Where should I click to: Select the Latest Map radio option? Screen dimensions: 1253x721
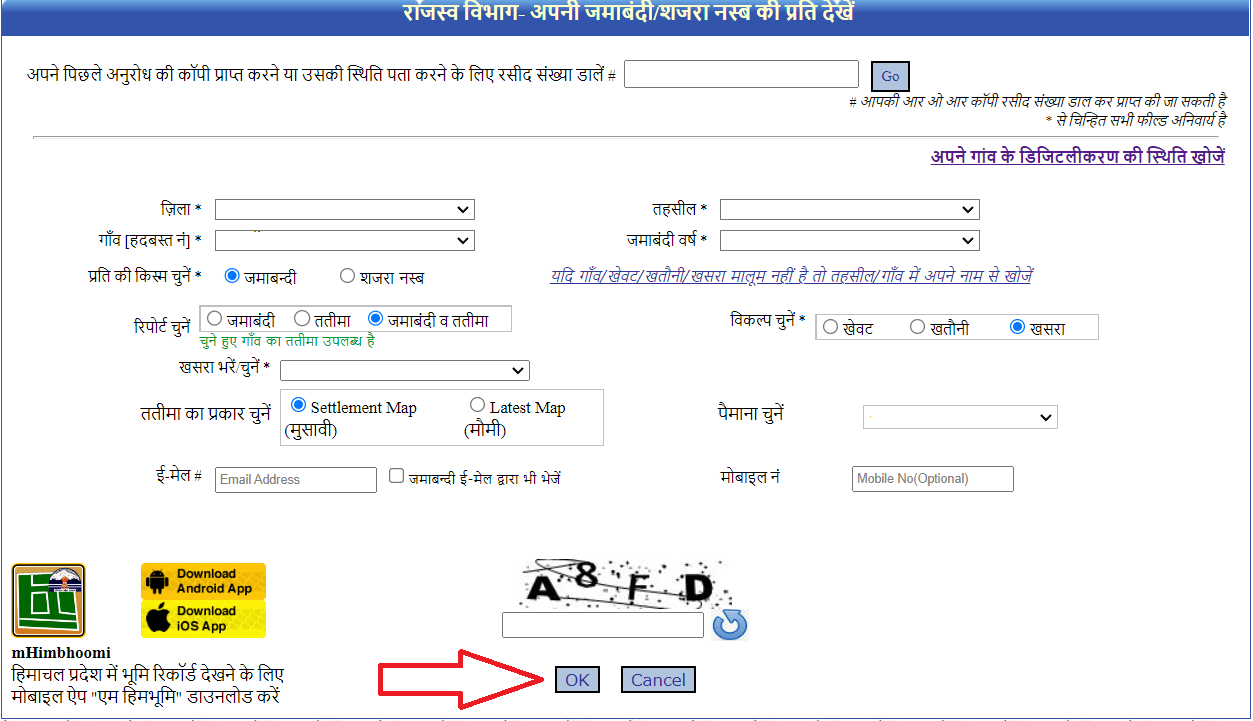[478, 405]
